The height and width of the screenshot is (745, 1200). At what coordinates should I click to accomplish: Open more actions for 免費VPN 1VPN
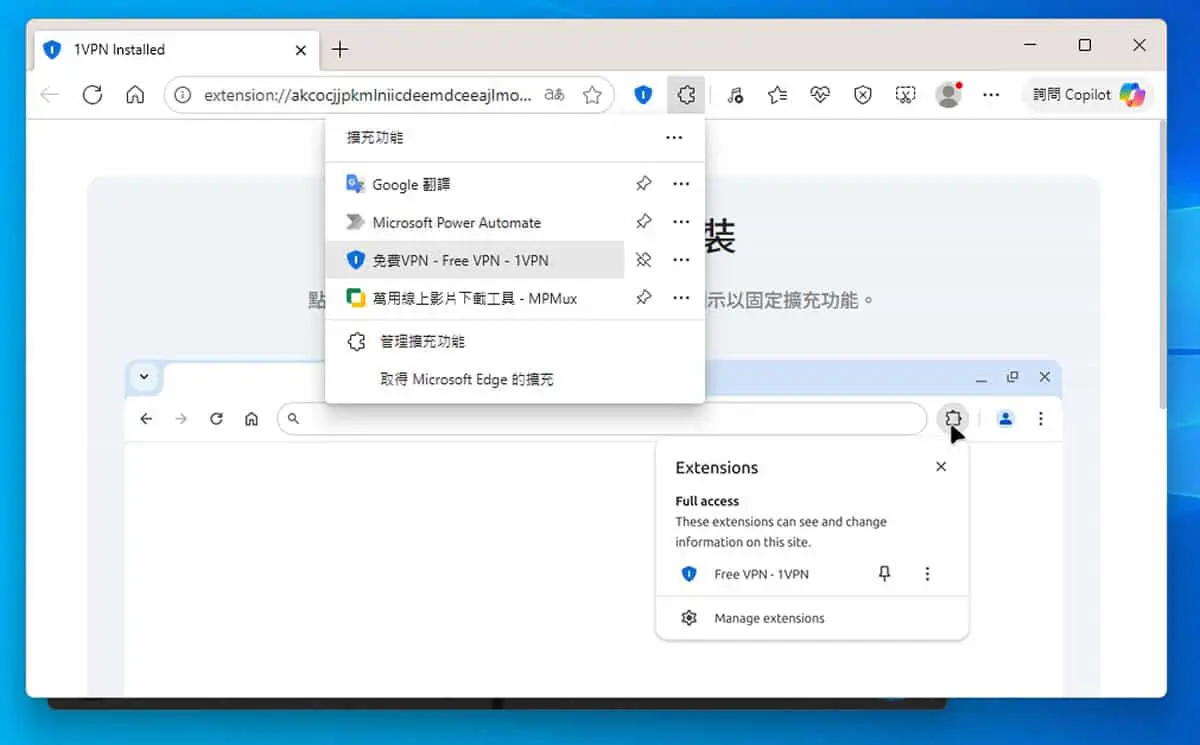click(681, 260)
